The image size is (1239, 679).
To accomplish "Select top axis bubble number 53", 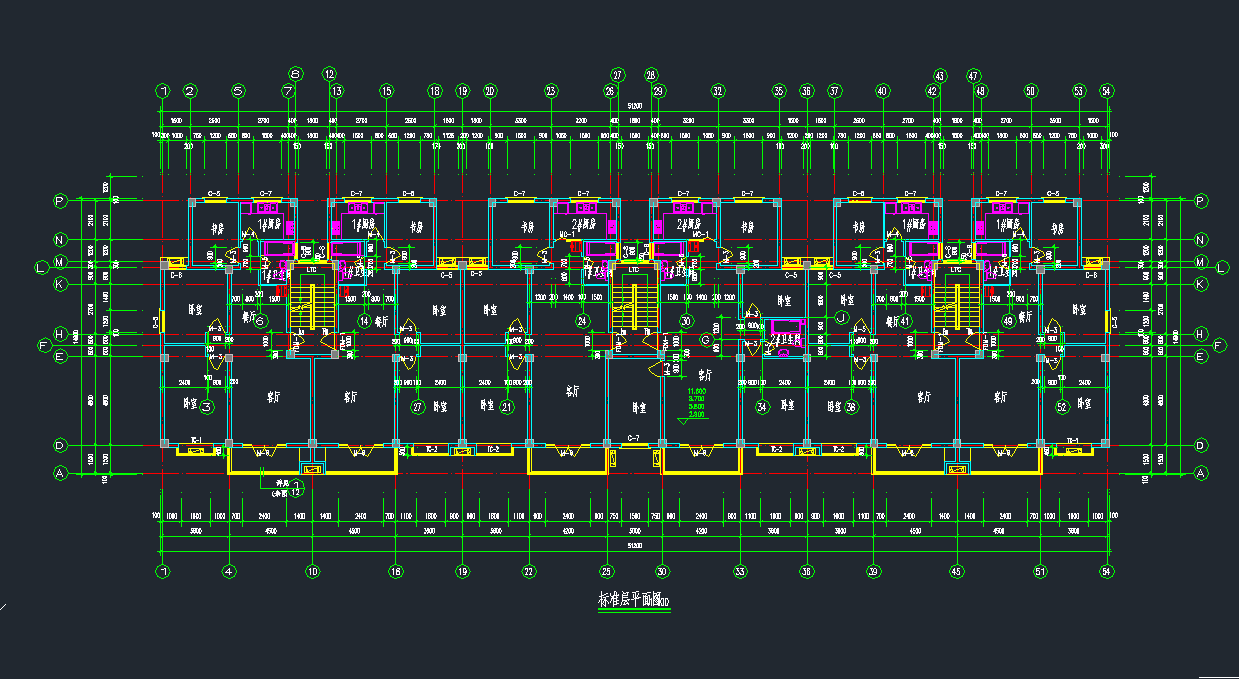I will (1079, 91).
